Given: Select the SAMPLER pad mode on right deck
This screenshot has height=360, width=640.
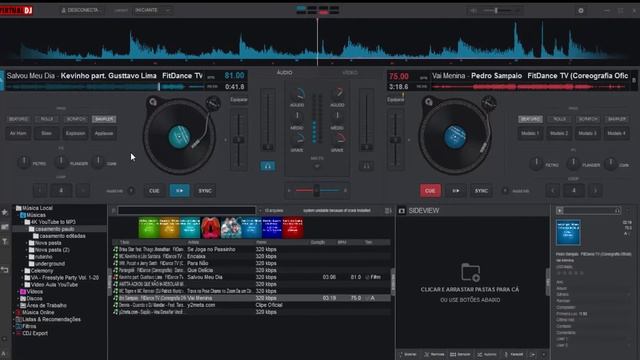Looking at the screenshot, I should (x=617, y=119).
